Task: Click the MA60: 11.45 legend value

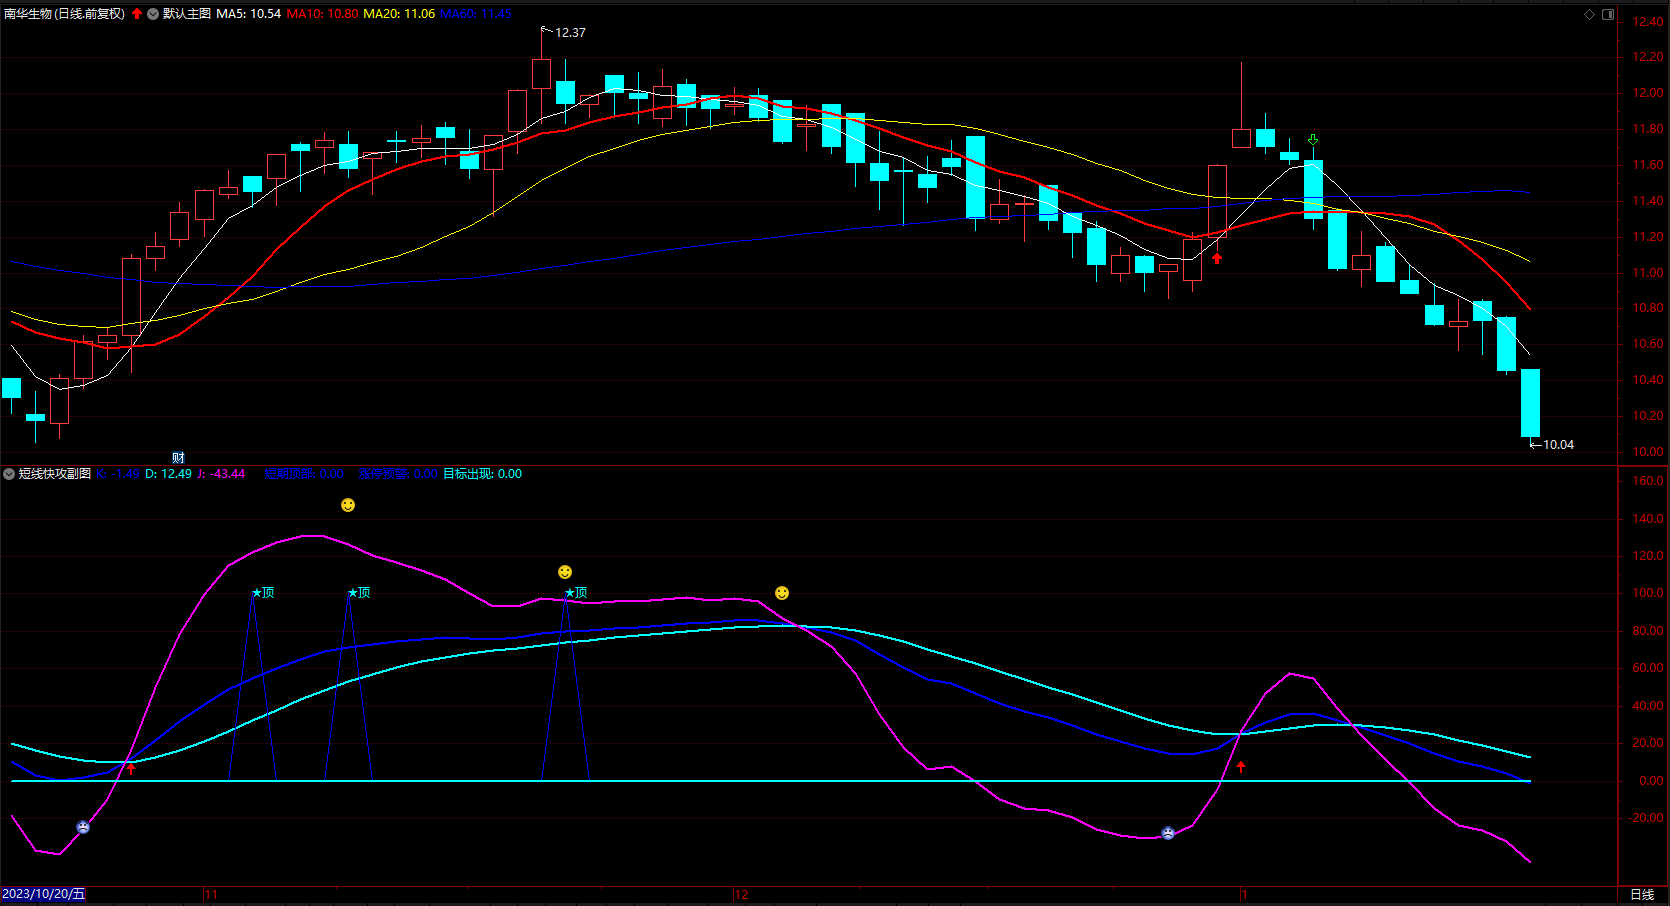Action: [476, 14]
